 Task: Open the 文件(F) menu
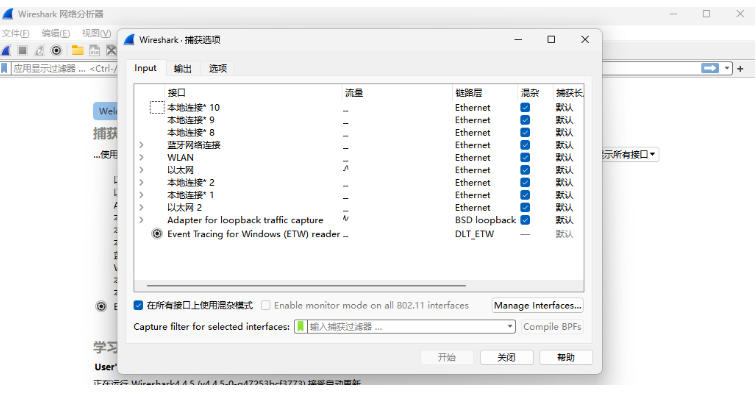[15, 33]
